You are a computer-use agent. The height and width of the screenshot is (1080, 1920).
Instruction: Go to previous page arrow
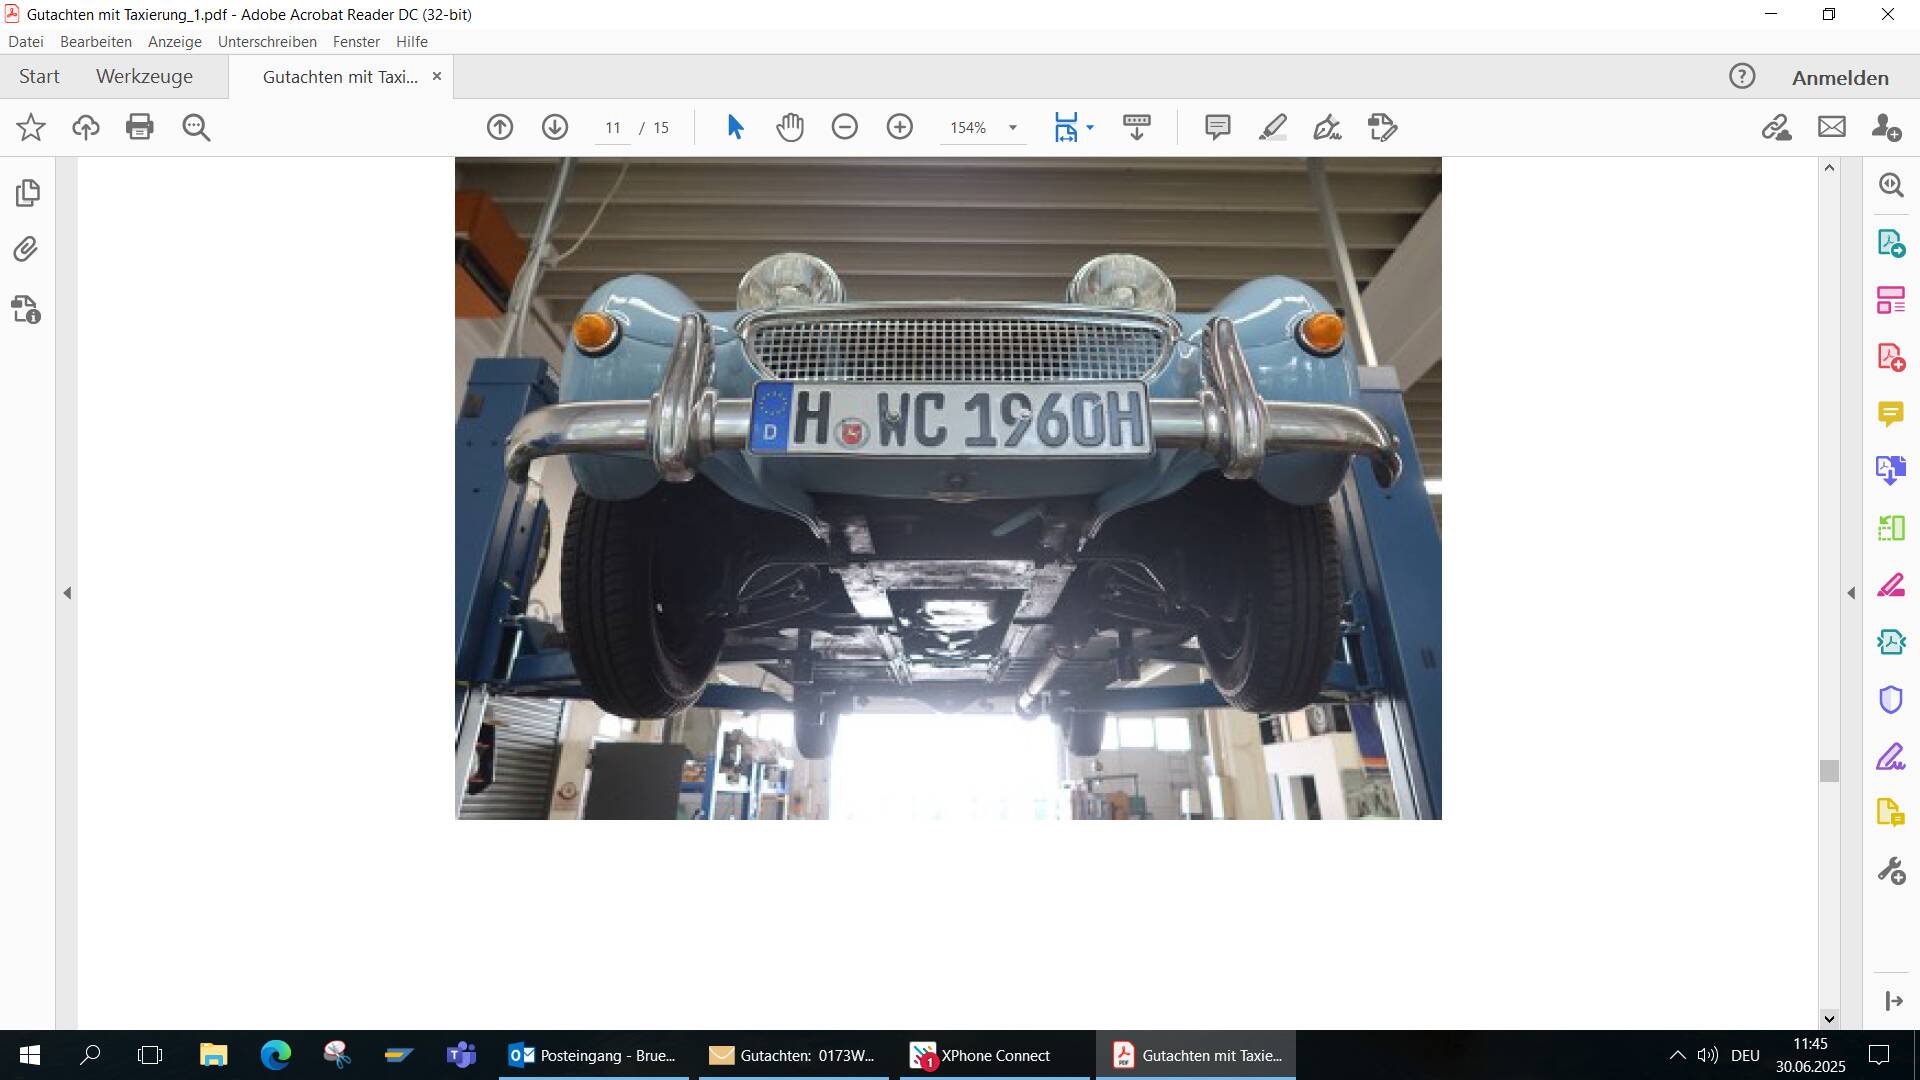[x=500, y=127]
